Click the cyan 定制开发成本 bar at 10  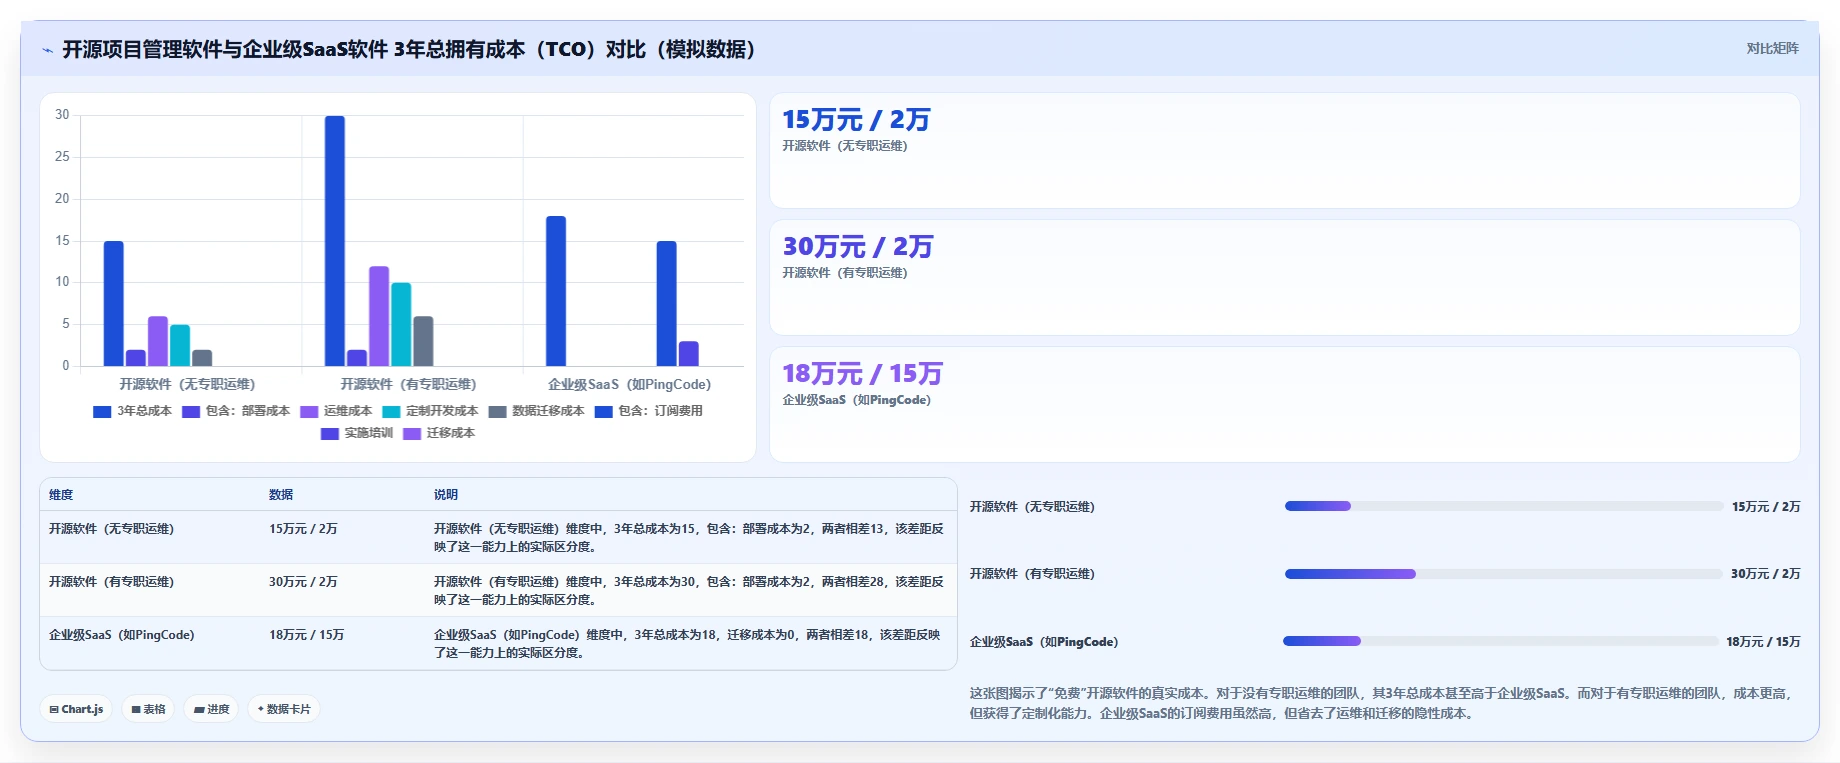[x=401, y=324]
